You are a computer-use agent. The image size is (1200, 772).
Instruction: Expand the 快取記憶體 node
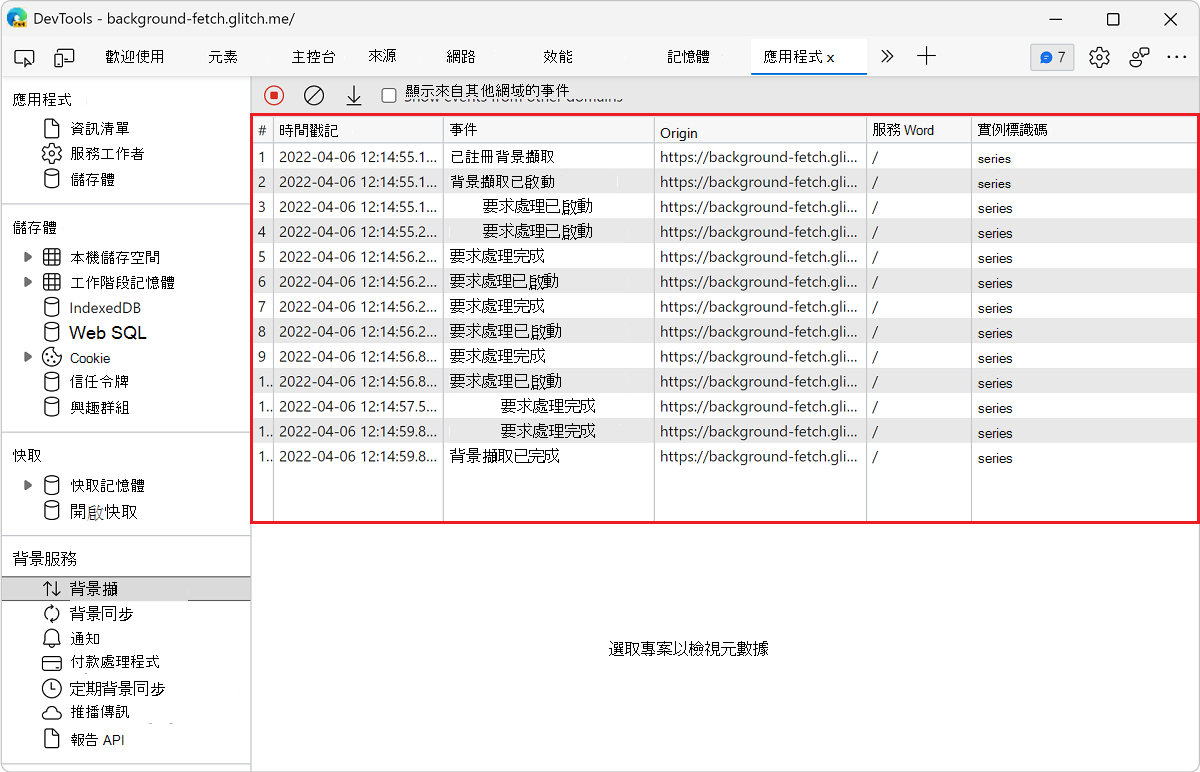pos(29,484)
